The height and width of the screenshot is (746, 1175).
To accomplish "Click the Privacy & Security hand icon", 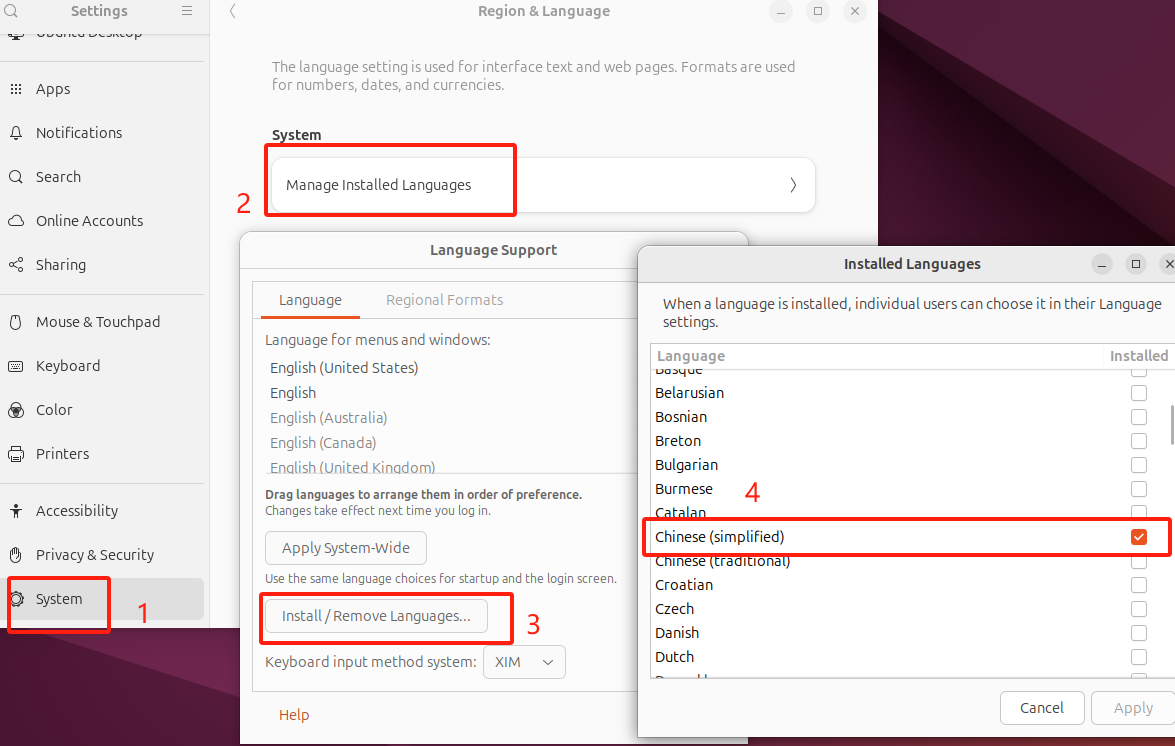I will click(16, 555).
